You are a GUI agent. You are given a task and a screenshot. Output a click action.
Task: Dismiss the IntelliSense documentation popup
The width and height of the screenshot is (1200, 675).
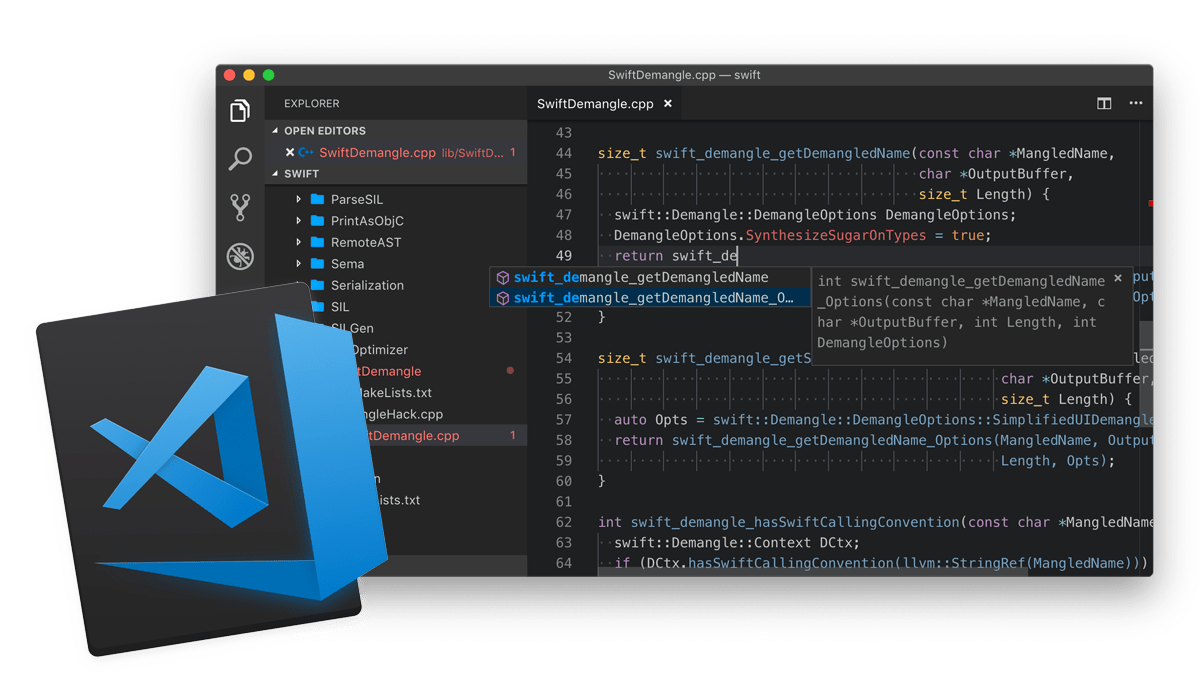click(1117, 278)
